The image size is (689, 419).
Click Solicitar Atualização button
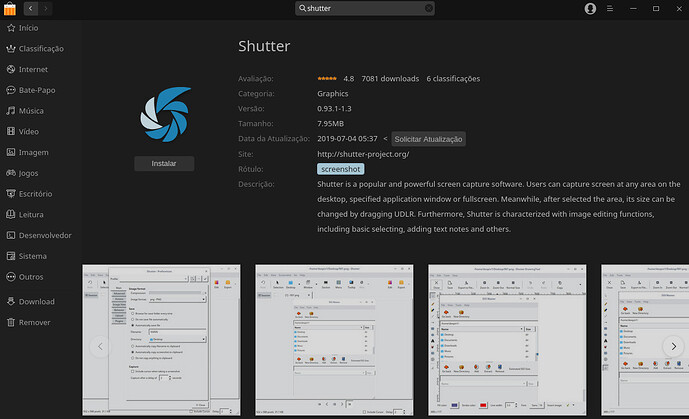(428, 139)
